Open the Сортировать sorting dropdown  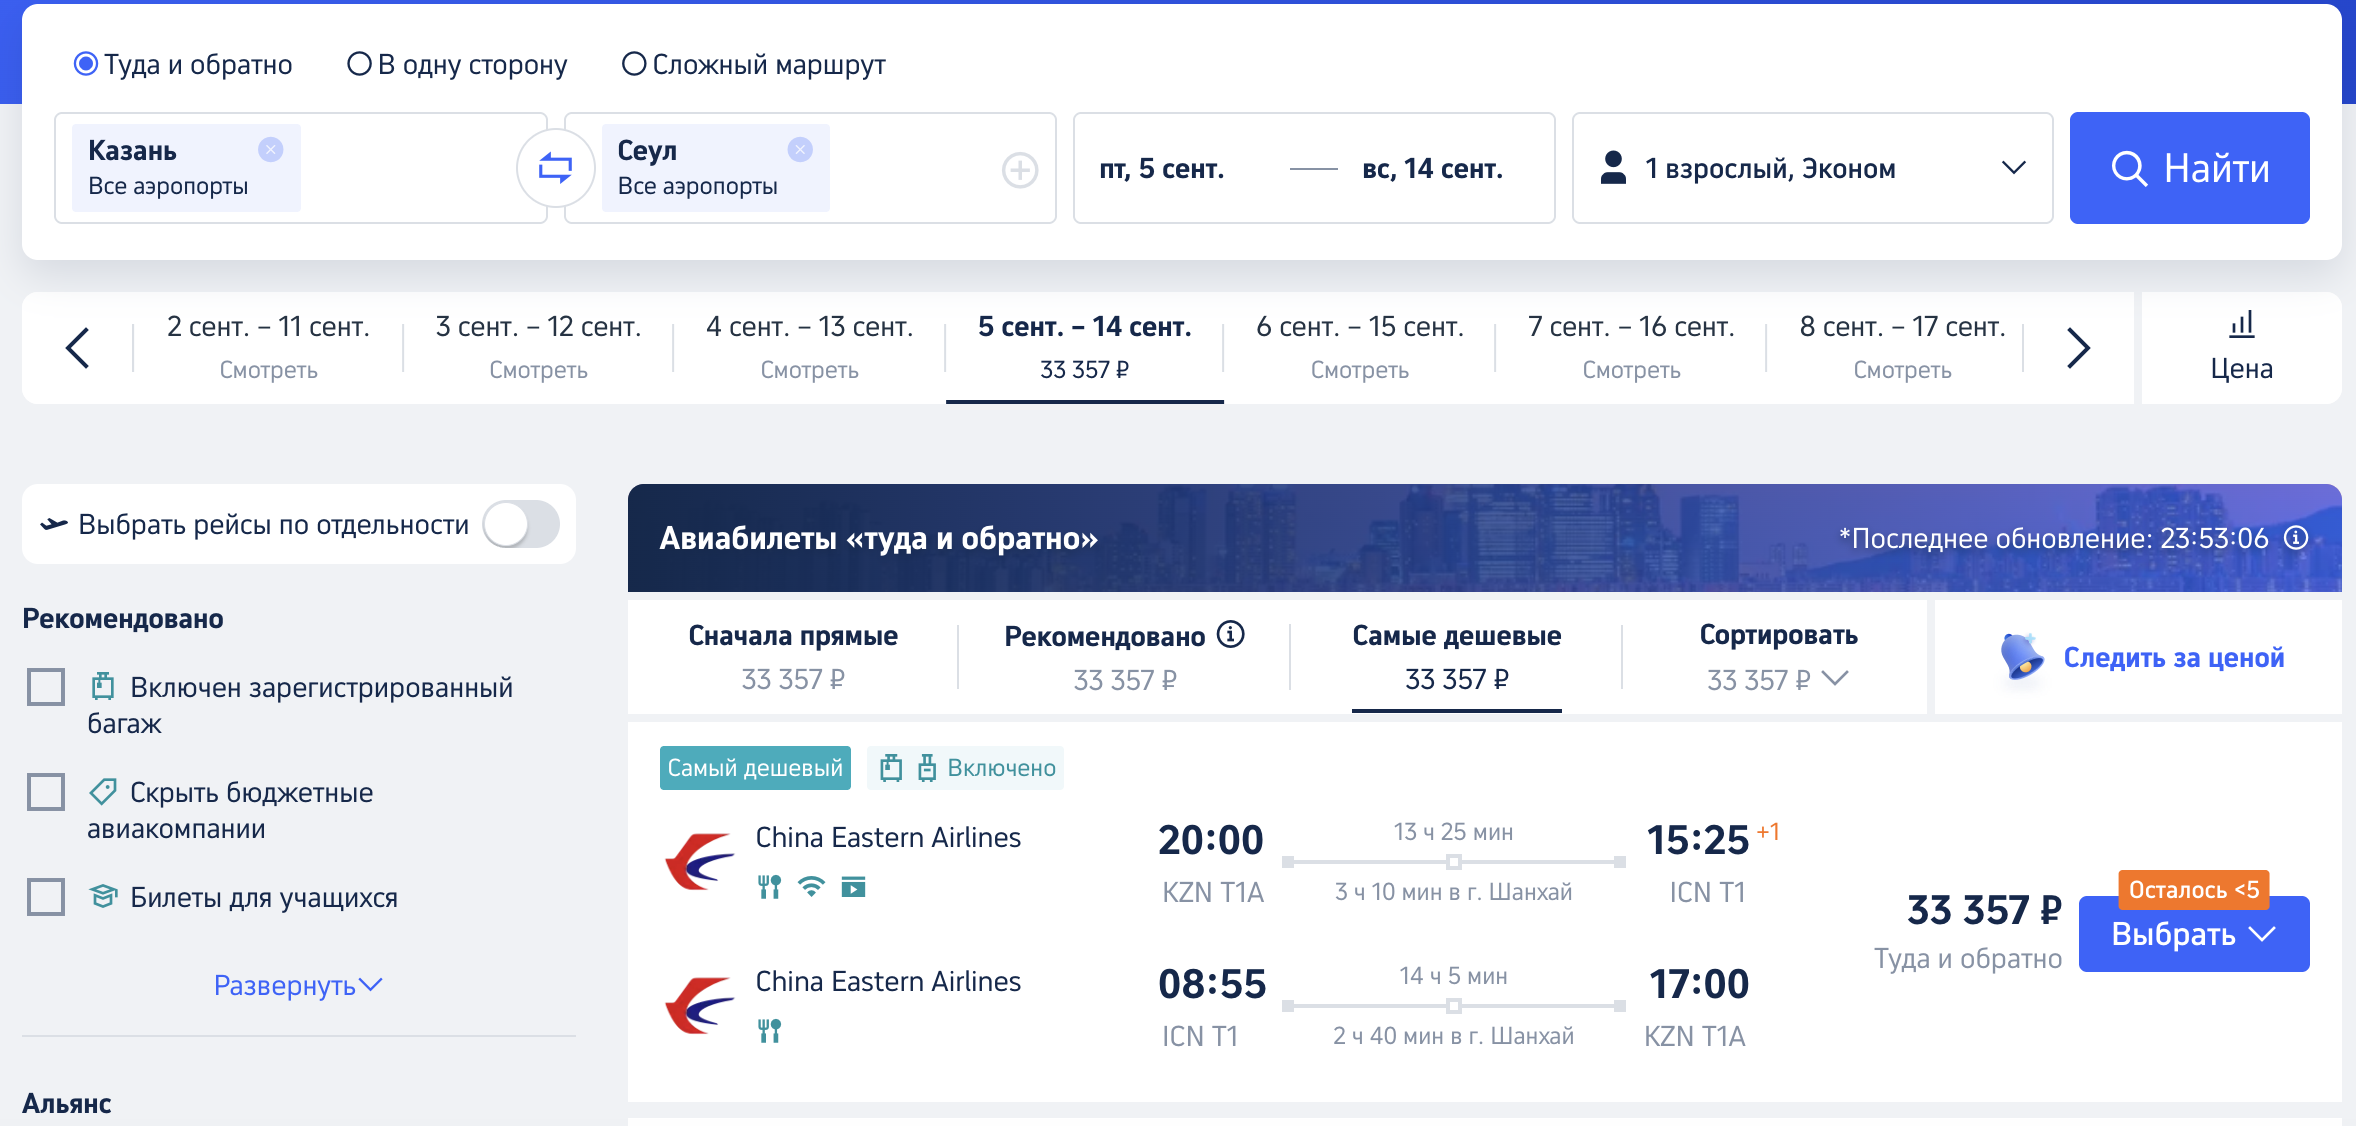1778,657
